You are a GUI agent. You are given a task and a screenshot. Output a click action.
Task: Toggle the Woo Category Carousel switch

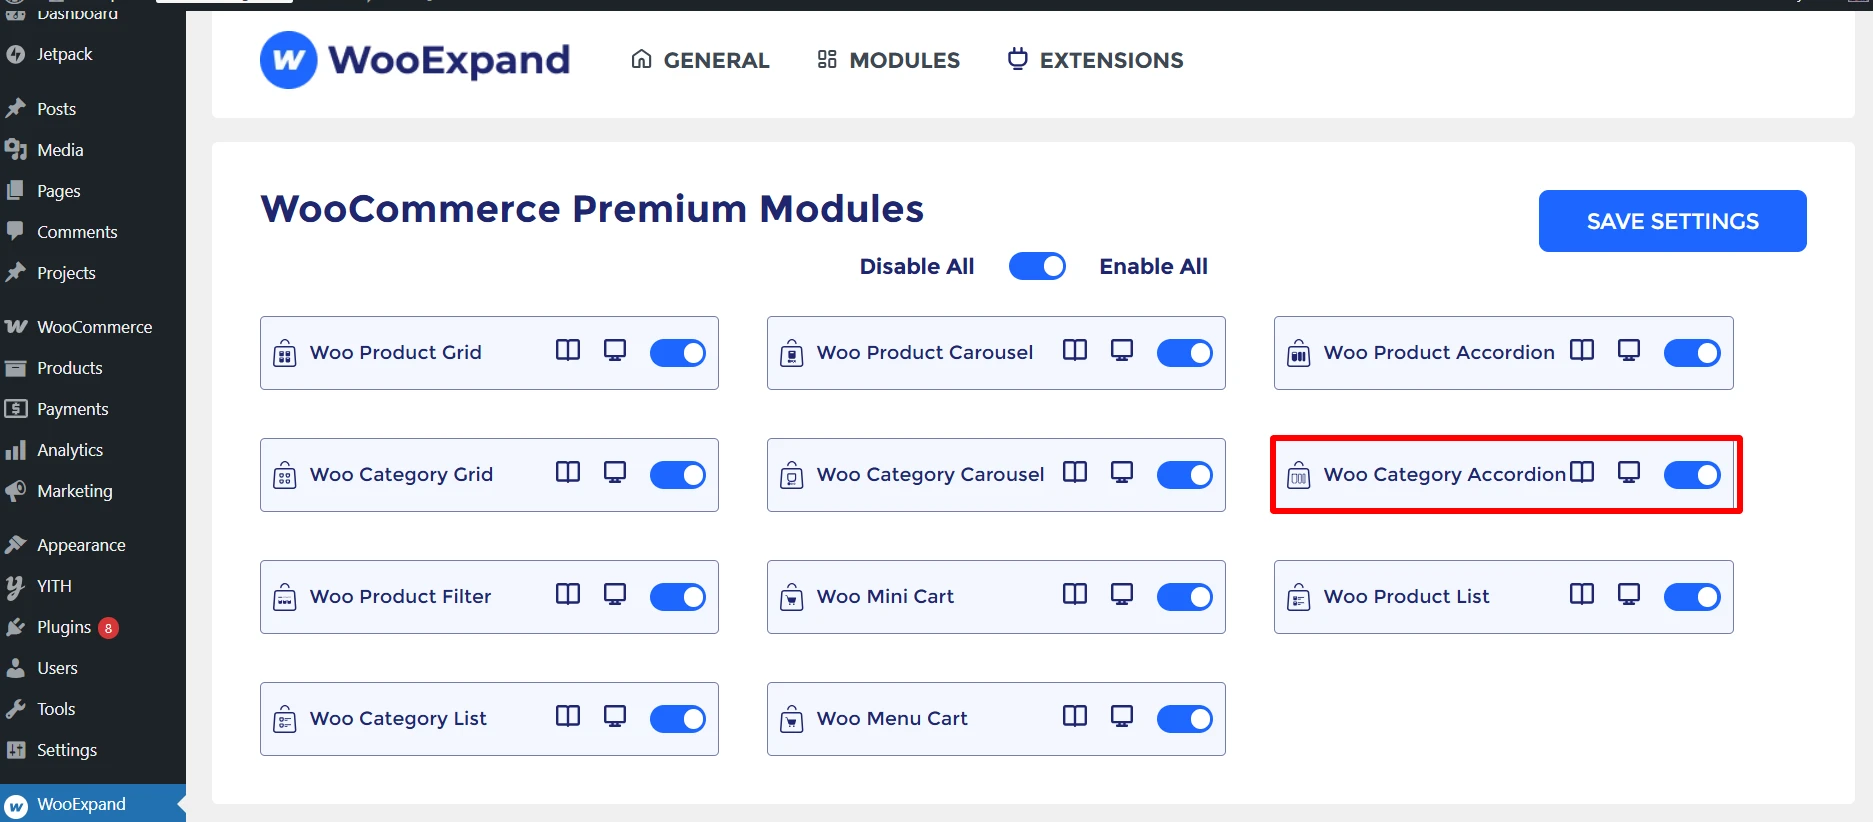(x=1185, y=475)
